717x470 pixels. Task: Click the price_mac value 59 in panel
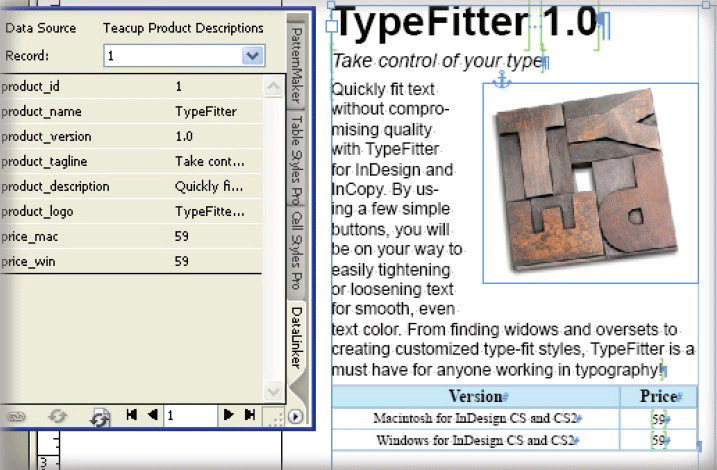tap(182, 236)
